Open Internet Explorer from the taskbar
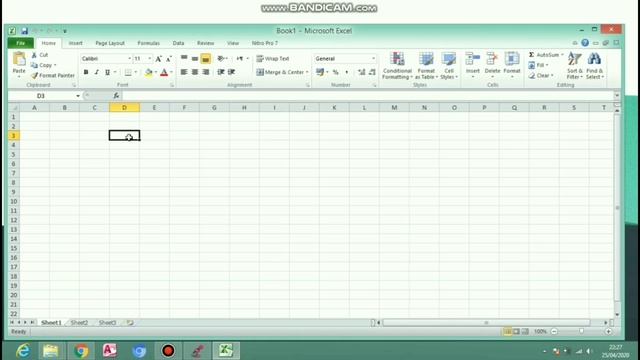 coord(23,351)
